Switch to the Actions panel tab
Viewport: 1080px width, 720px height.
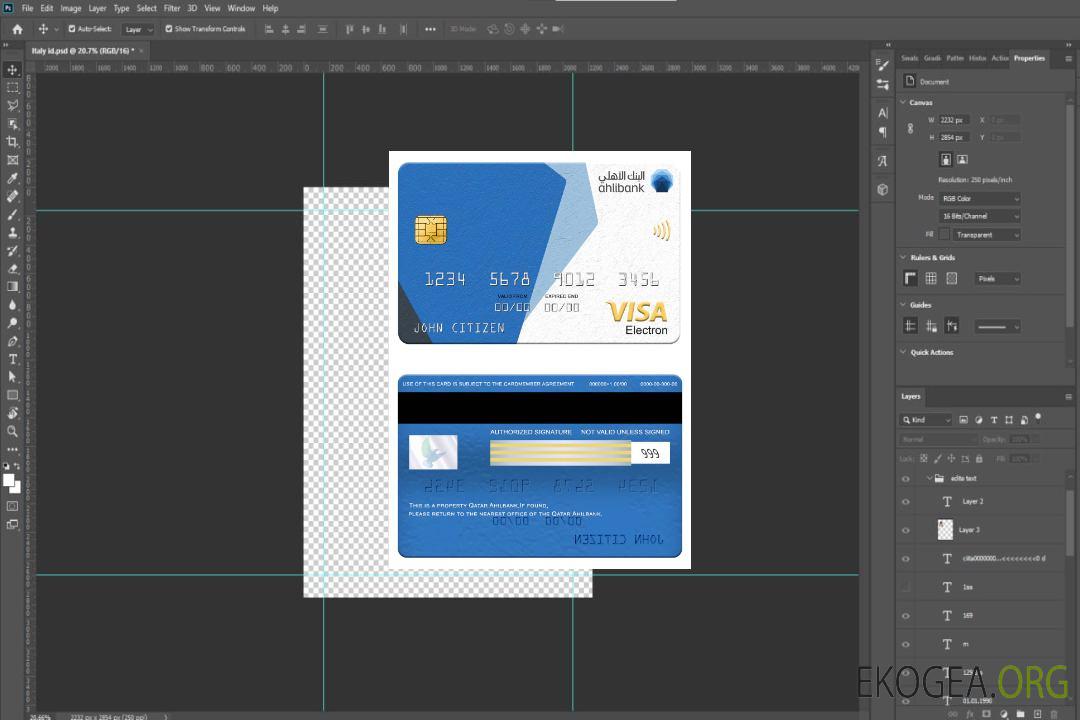point(999,58)
